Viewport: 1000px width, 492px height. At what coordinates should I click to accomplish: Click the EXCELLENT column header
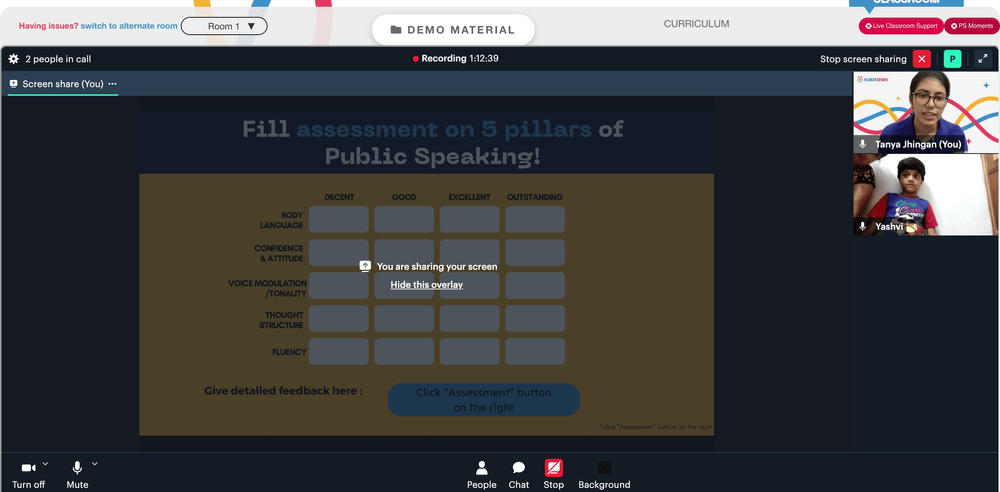point(469,197)
